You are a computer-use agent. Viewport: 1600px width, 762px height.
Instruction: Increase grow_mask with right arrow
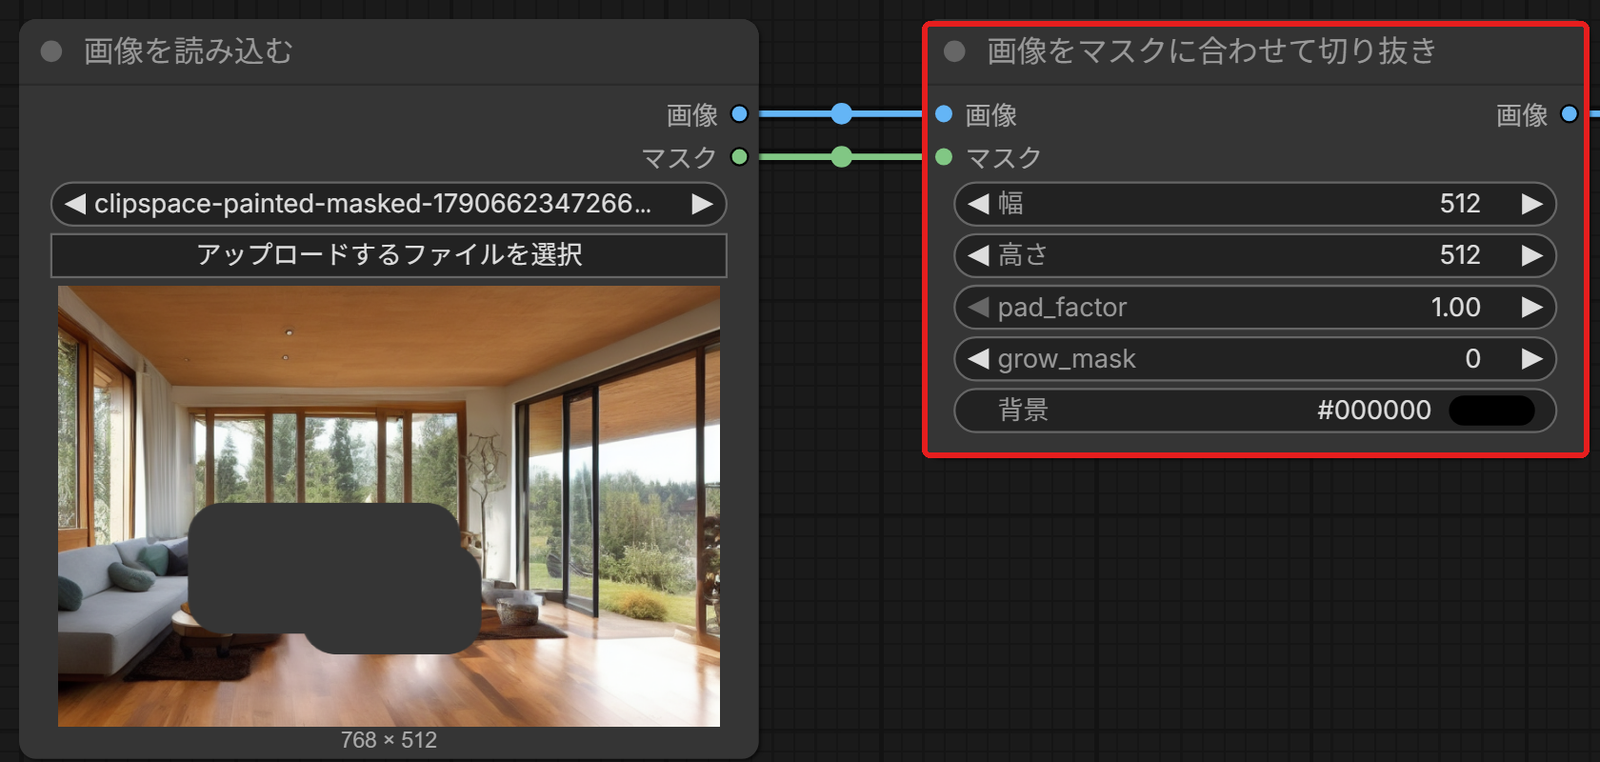[1531, 358]
